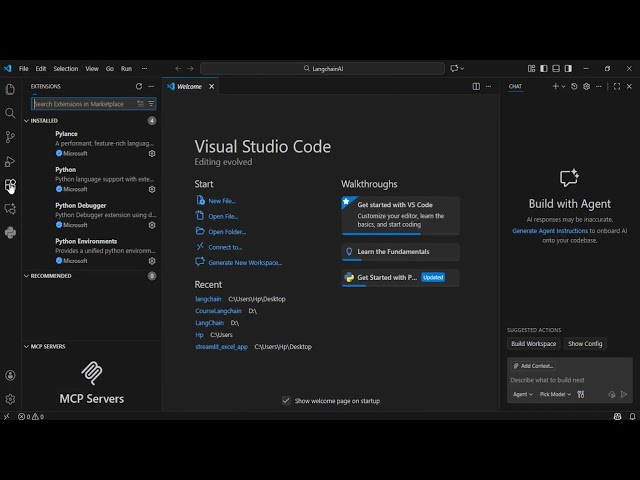Open the Selection menu
This screenshot has height=480, width=640.
[66, 69]
